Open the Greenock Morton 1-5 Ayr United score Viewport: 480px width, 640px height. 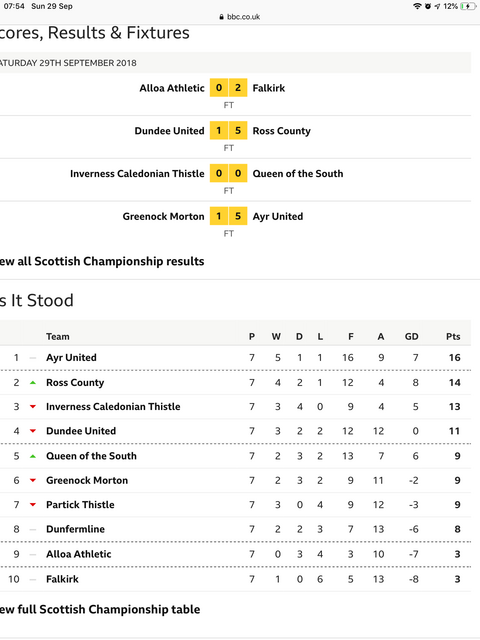[x=229, y=216]
